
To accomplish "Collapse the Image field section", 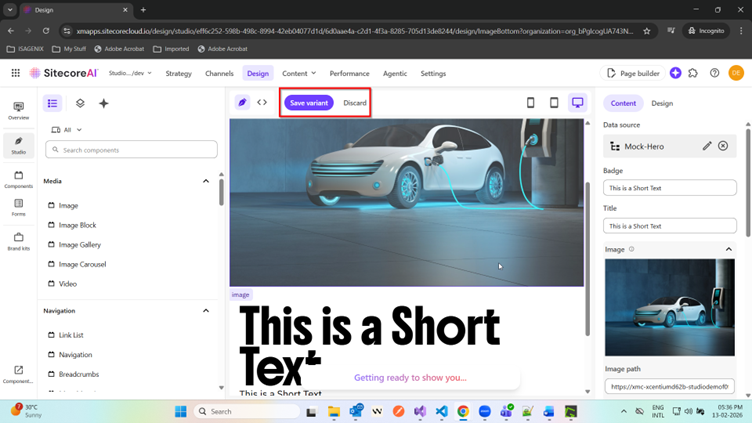I will pyautogui.click(x=728, y=249).
